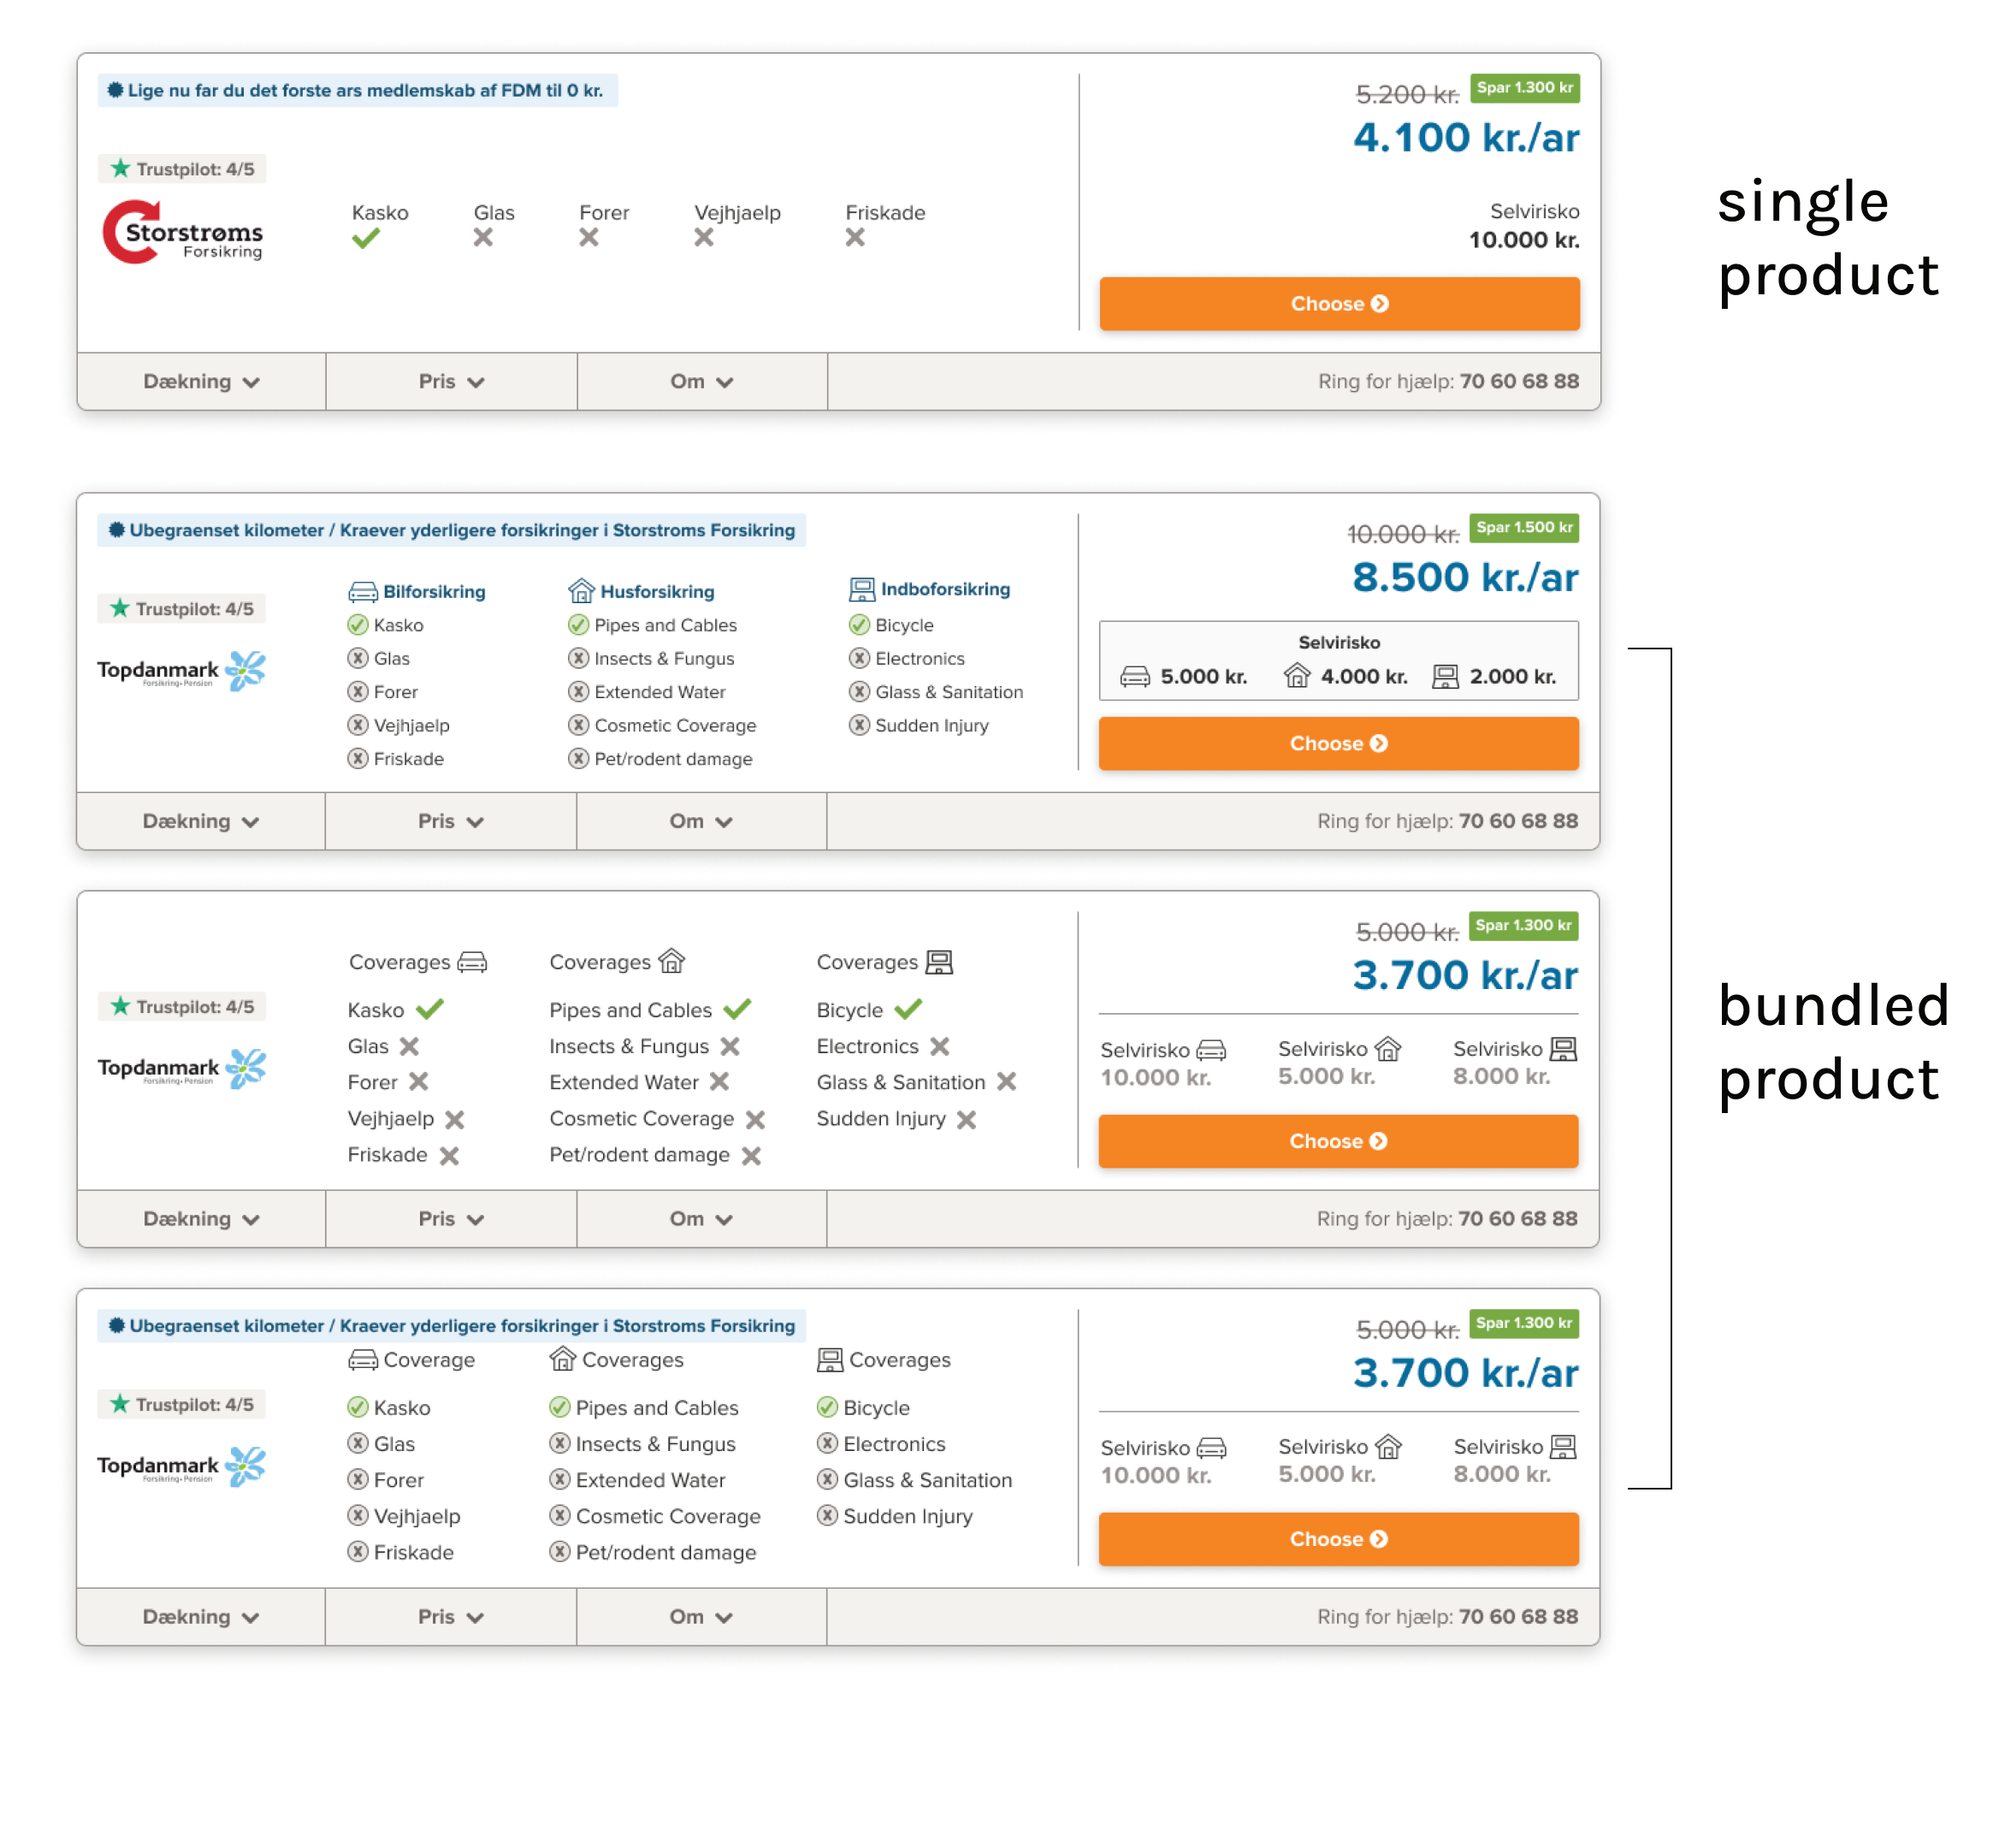2005x1848 pixels.
Task: Open the Pris dropdown on the 8.500 kr card
Action: [450, 820]
